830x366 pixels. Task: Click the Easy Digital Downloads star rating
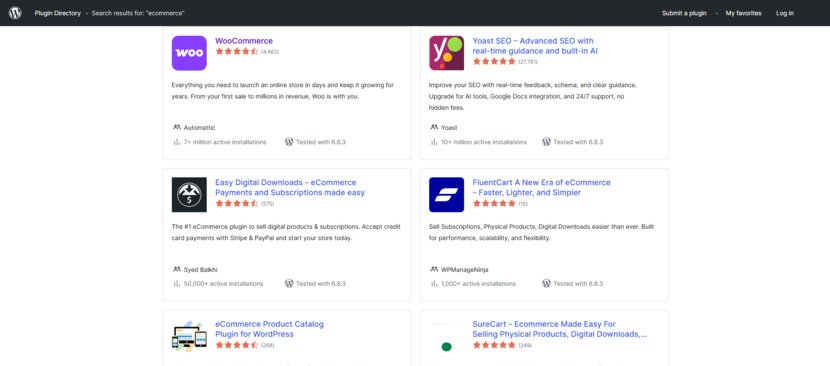(x=237, y=203)
